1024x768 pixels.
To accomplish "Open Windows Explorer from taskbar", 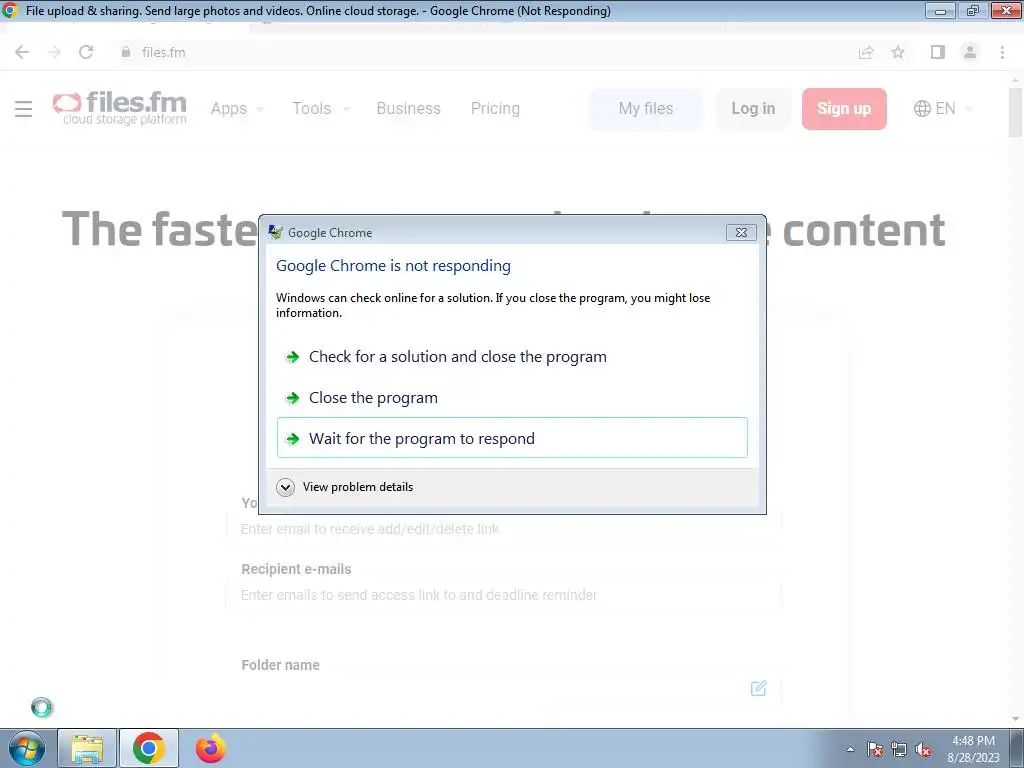I will 87,748.
